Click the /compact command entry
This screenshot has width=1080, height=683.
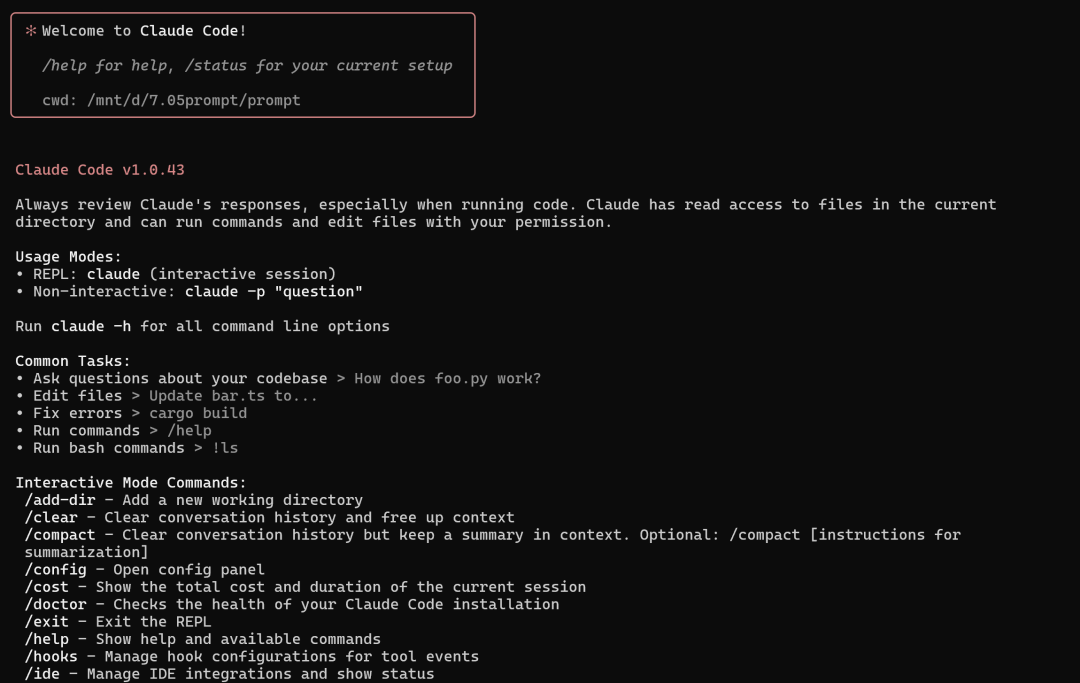tap(492, 543)
